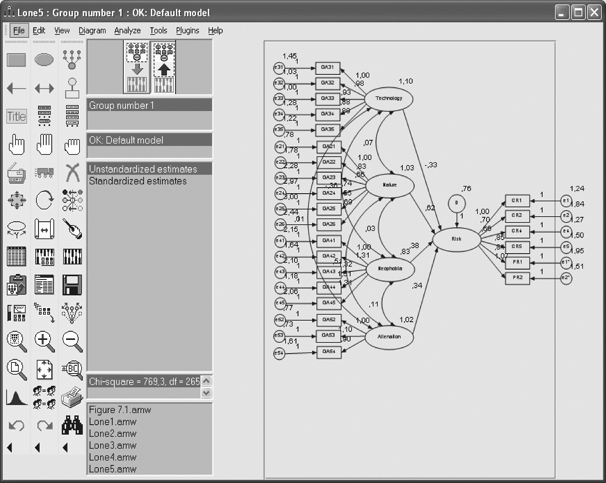Pick the add unique variable tool

point(72,88)
